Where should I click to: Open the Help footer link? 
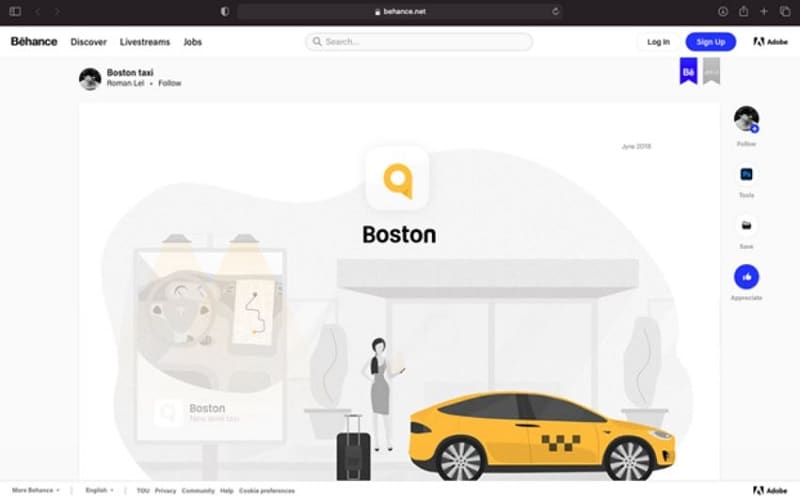point(227,491)
